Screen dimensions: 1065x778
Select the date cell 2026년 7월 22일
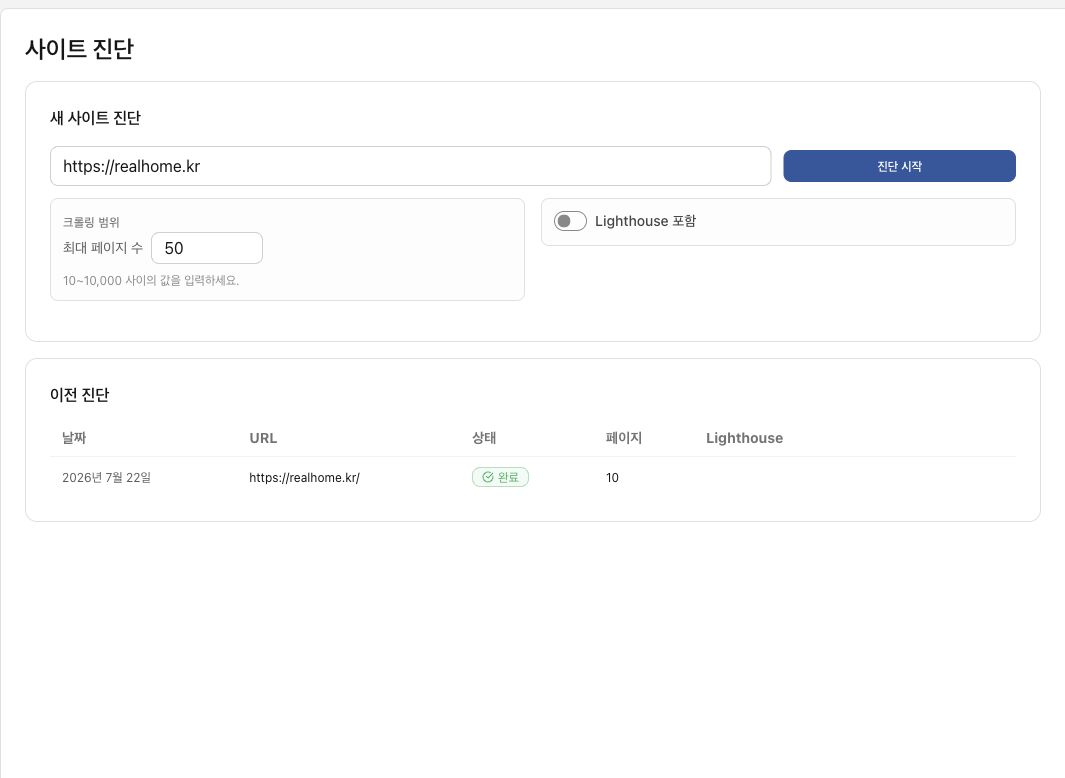[106, 478]
